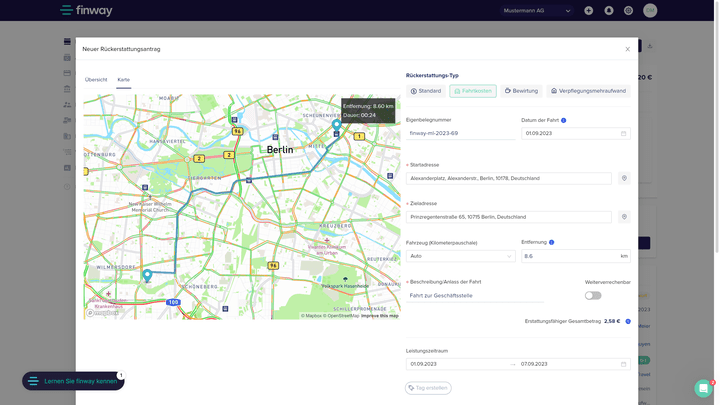Open the Leistungszeitraum date range picker

click(518, 364)
